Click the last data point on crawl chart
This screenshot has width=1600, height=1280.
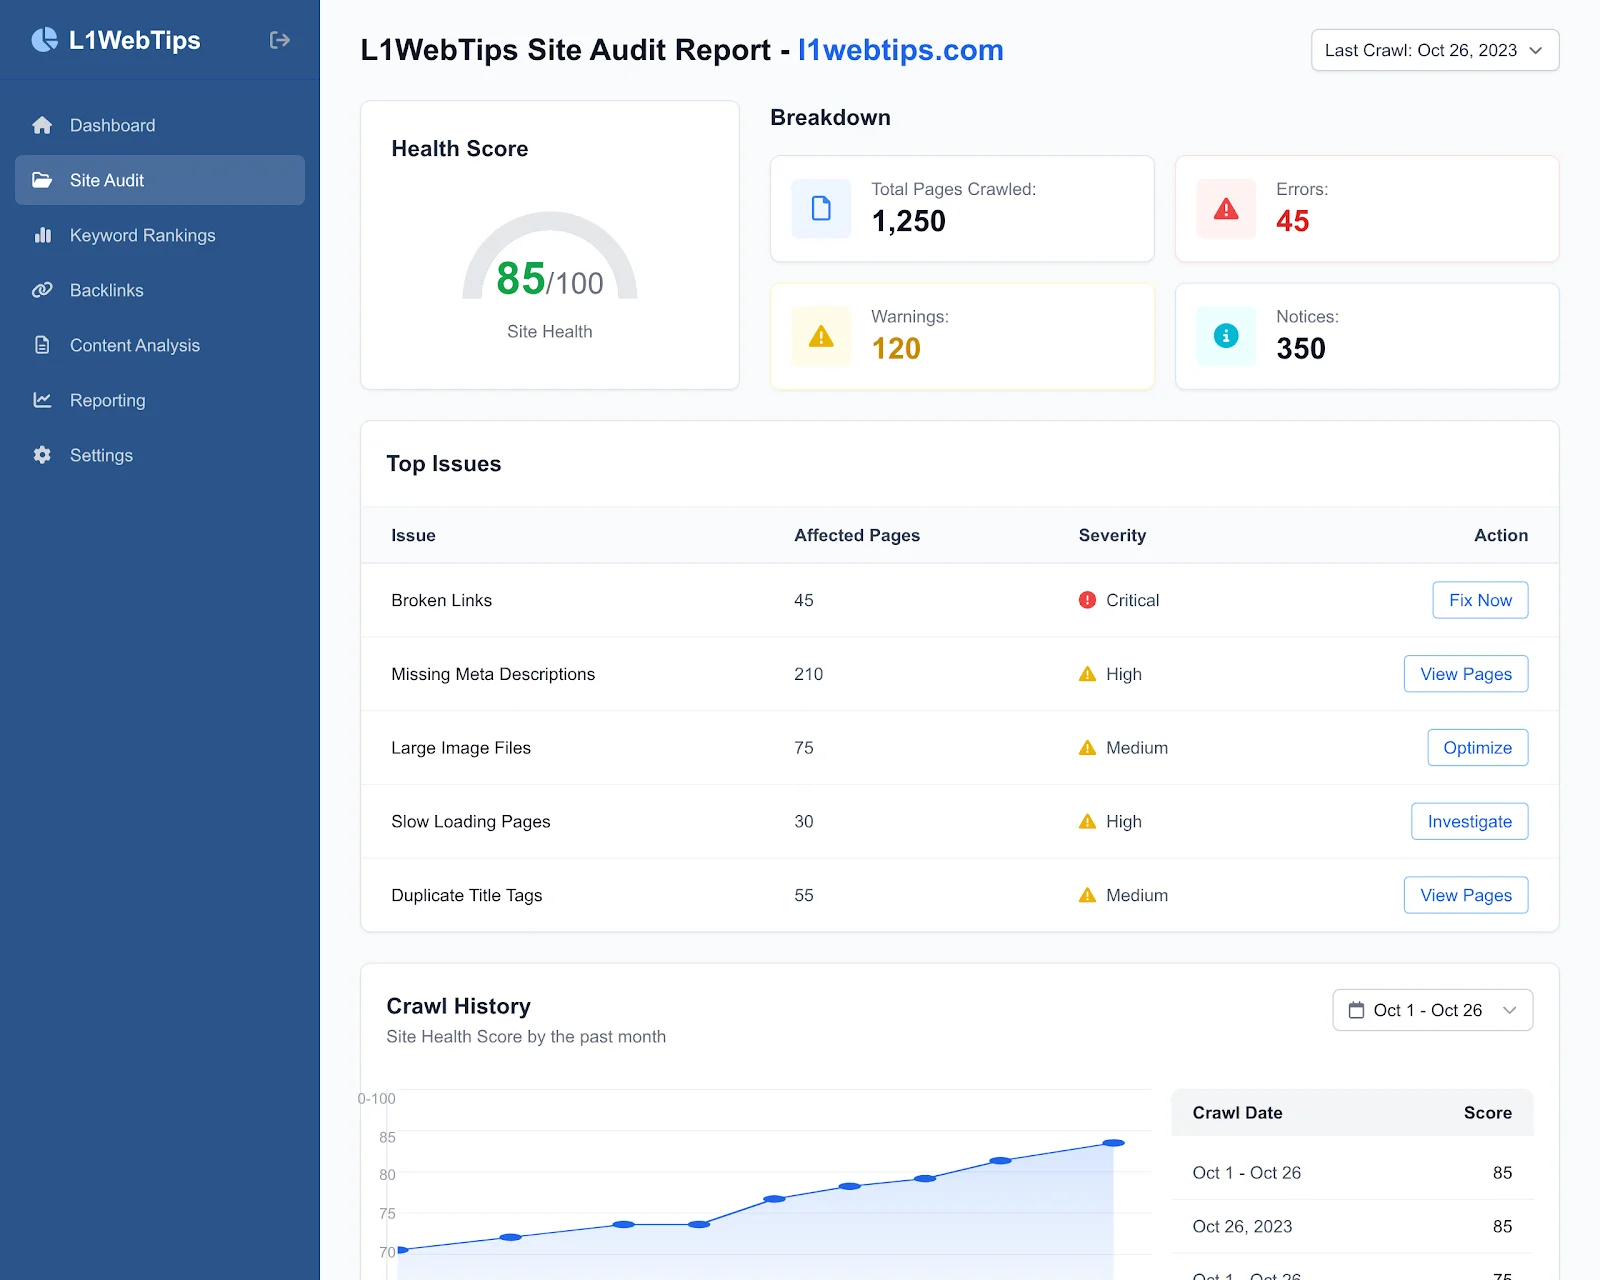[1113, 1143]
